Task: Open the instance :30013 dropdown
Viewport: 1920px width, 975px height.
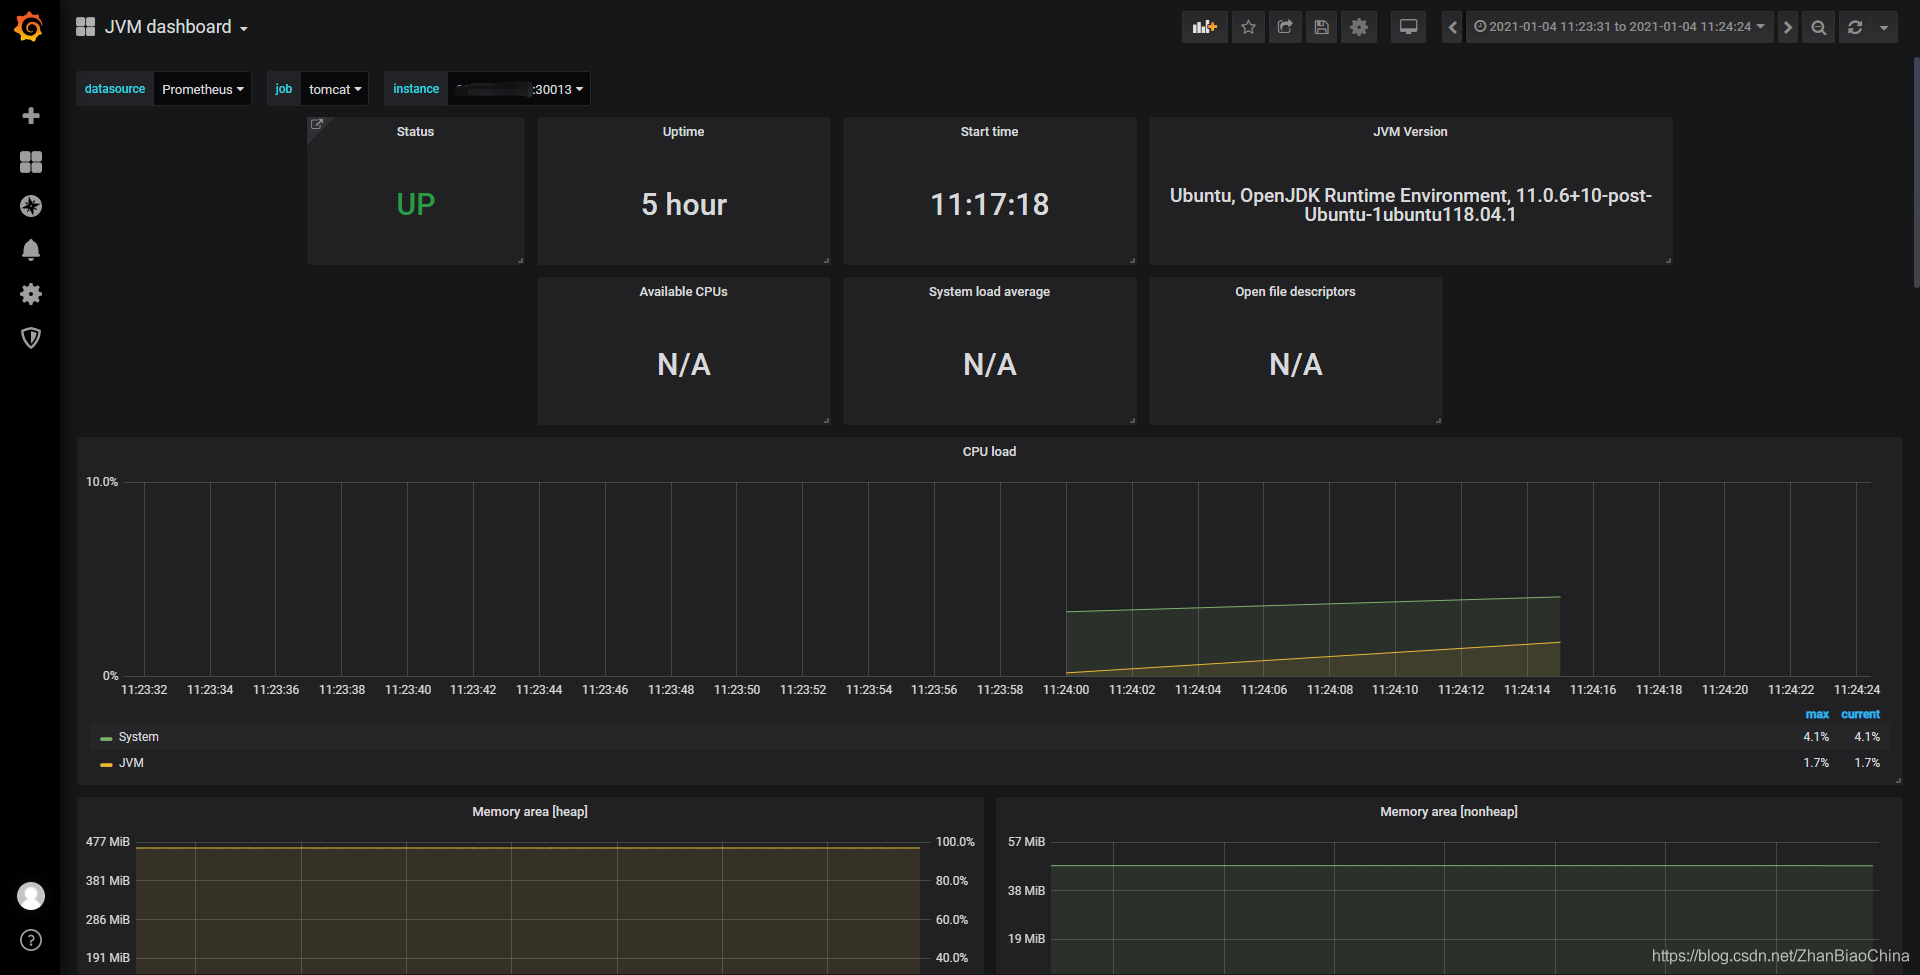Action: tap(519, 89)
